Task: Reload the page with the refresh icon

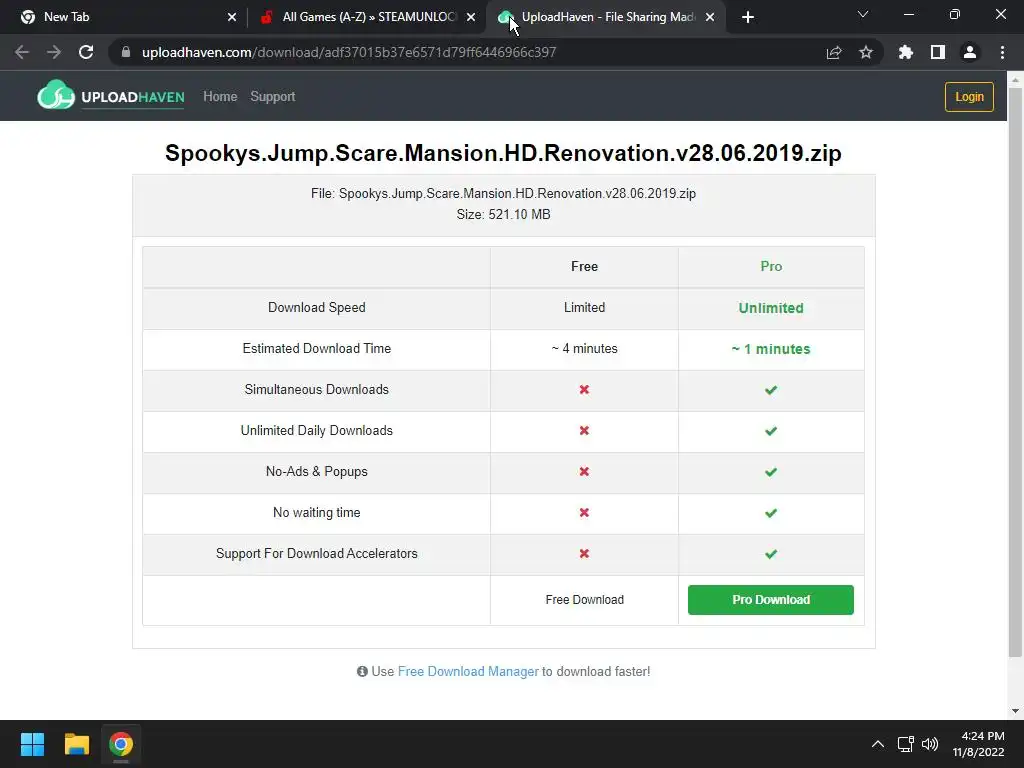Action: [86, 52]
